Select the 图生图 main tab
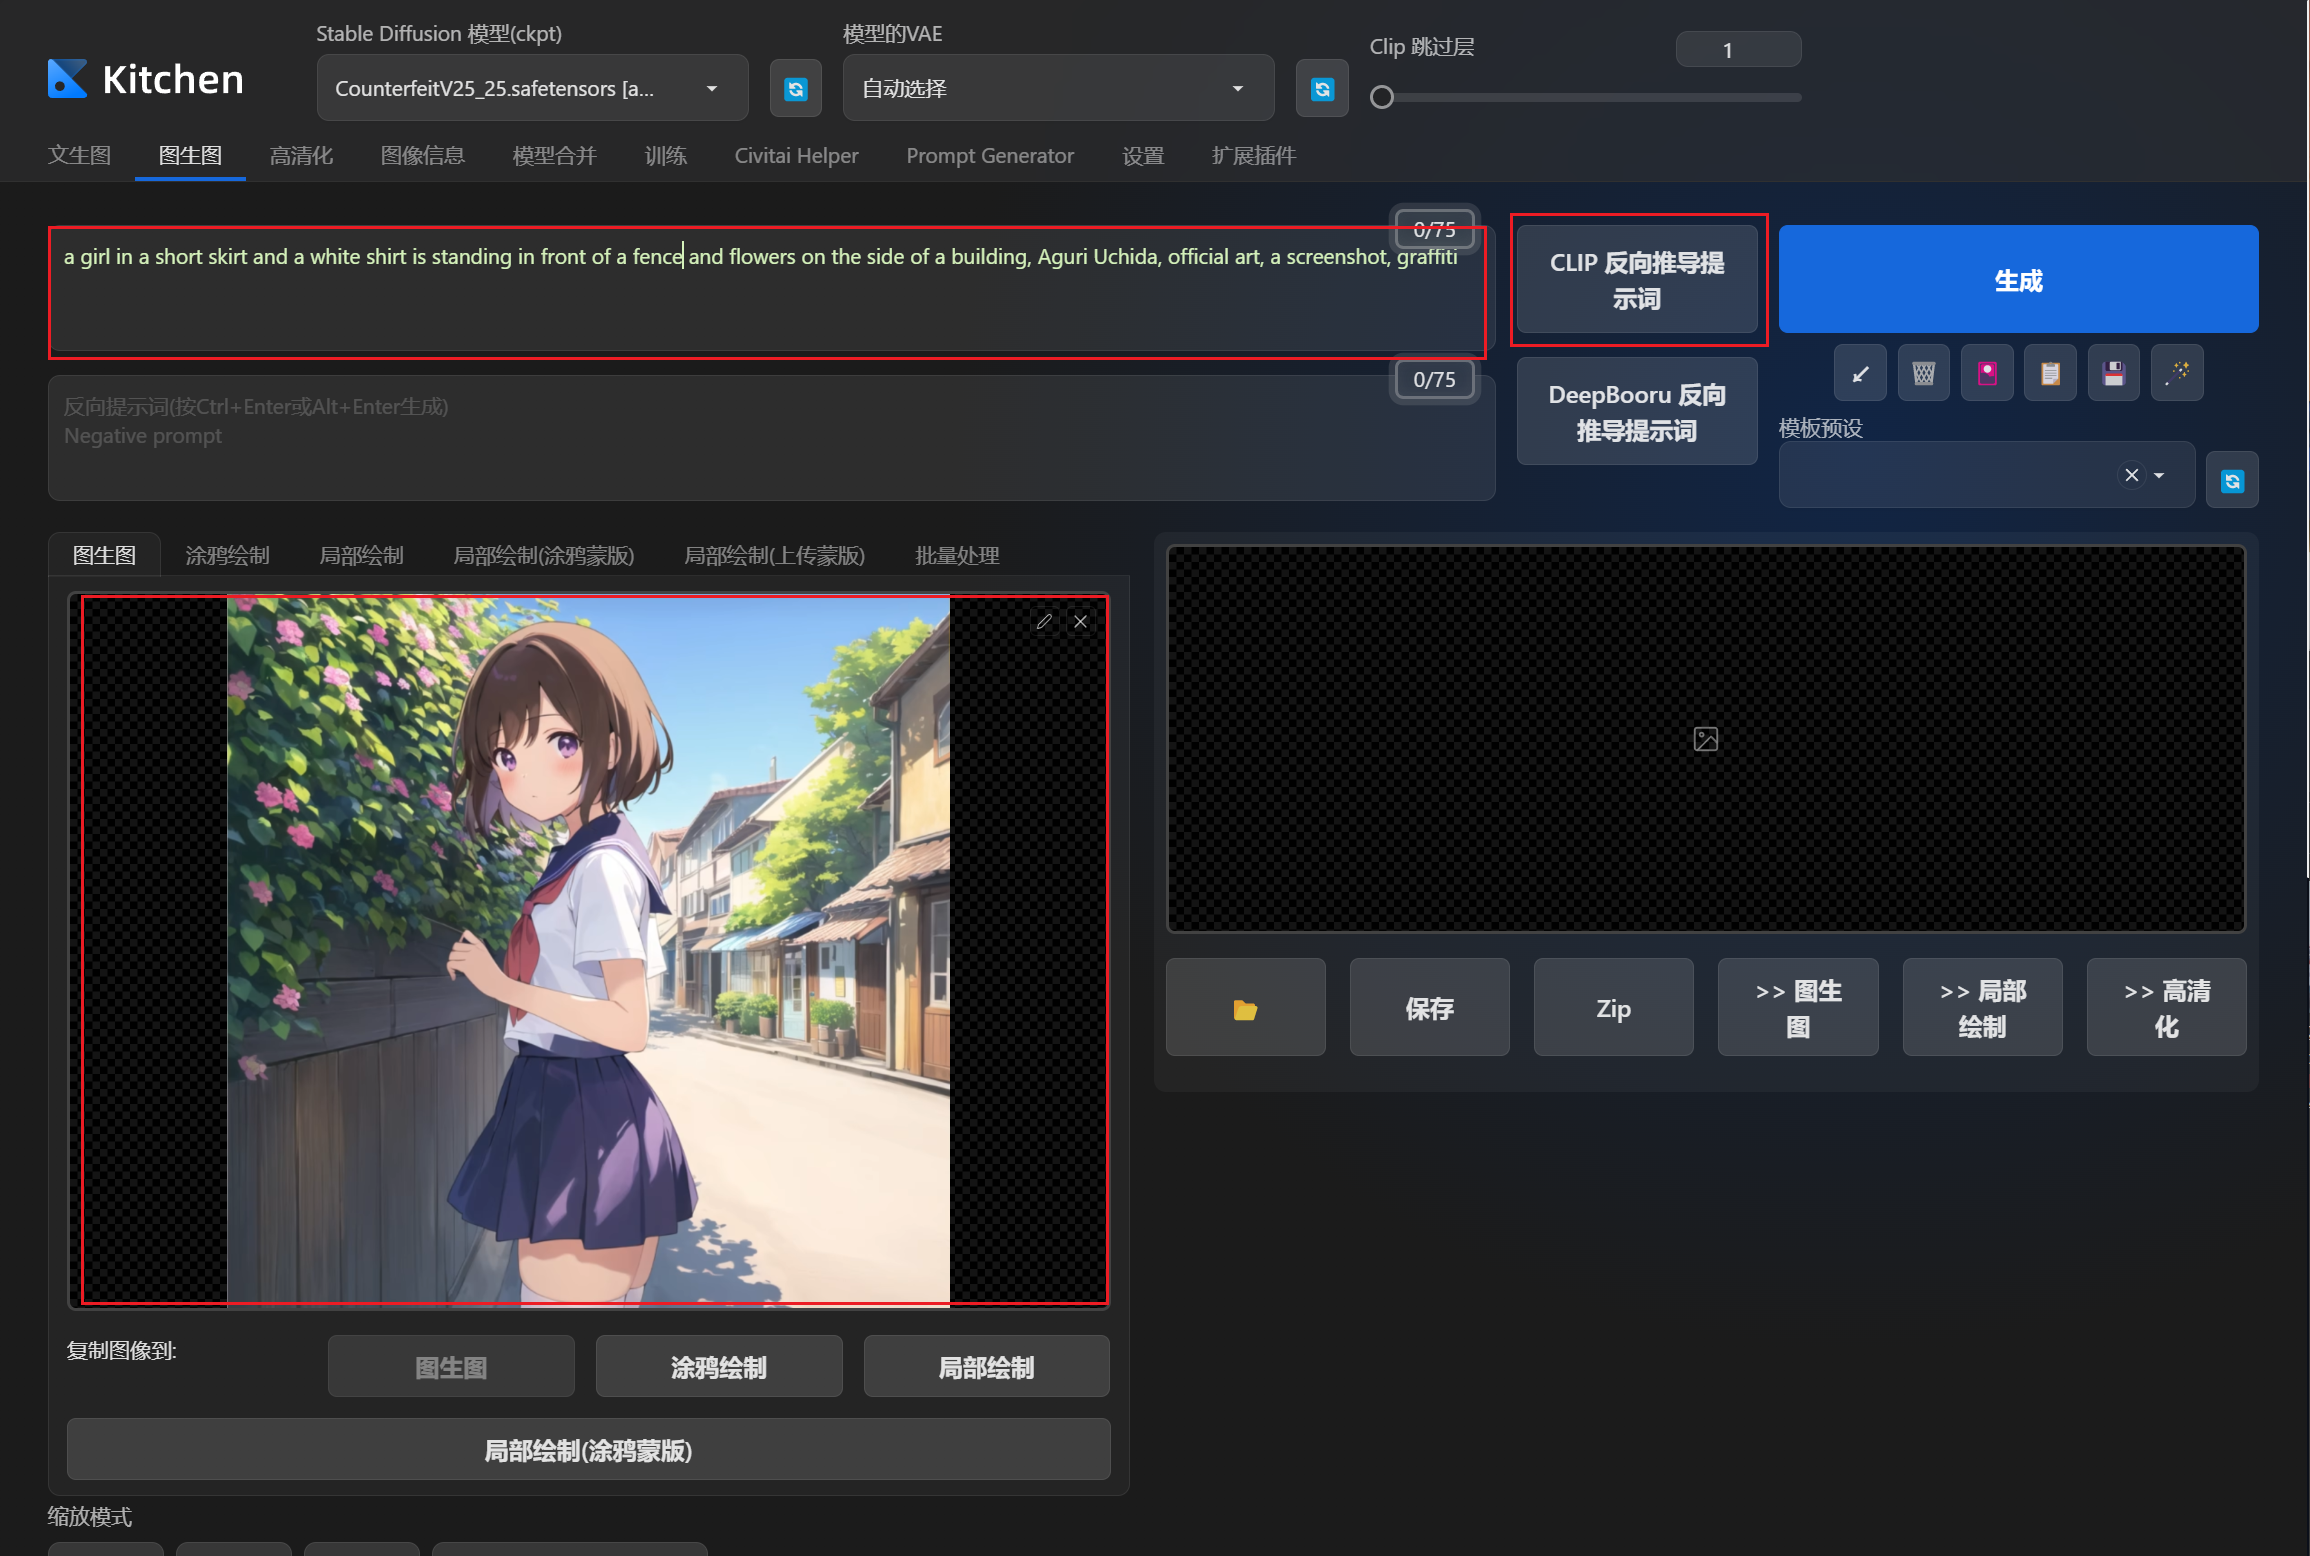Image resolution: width=2310 pixels, height=1556 pixels. pos(190,156)
